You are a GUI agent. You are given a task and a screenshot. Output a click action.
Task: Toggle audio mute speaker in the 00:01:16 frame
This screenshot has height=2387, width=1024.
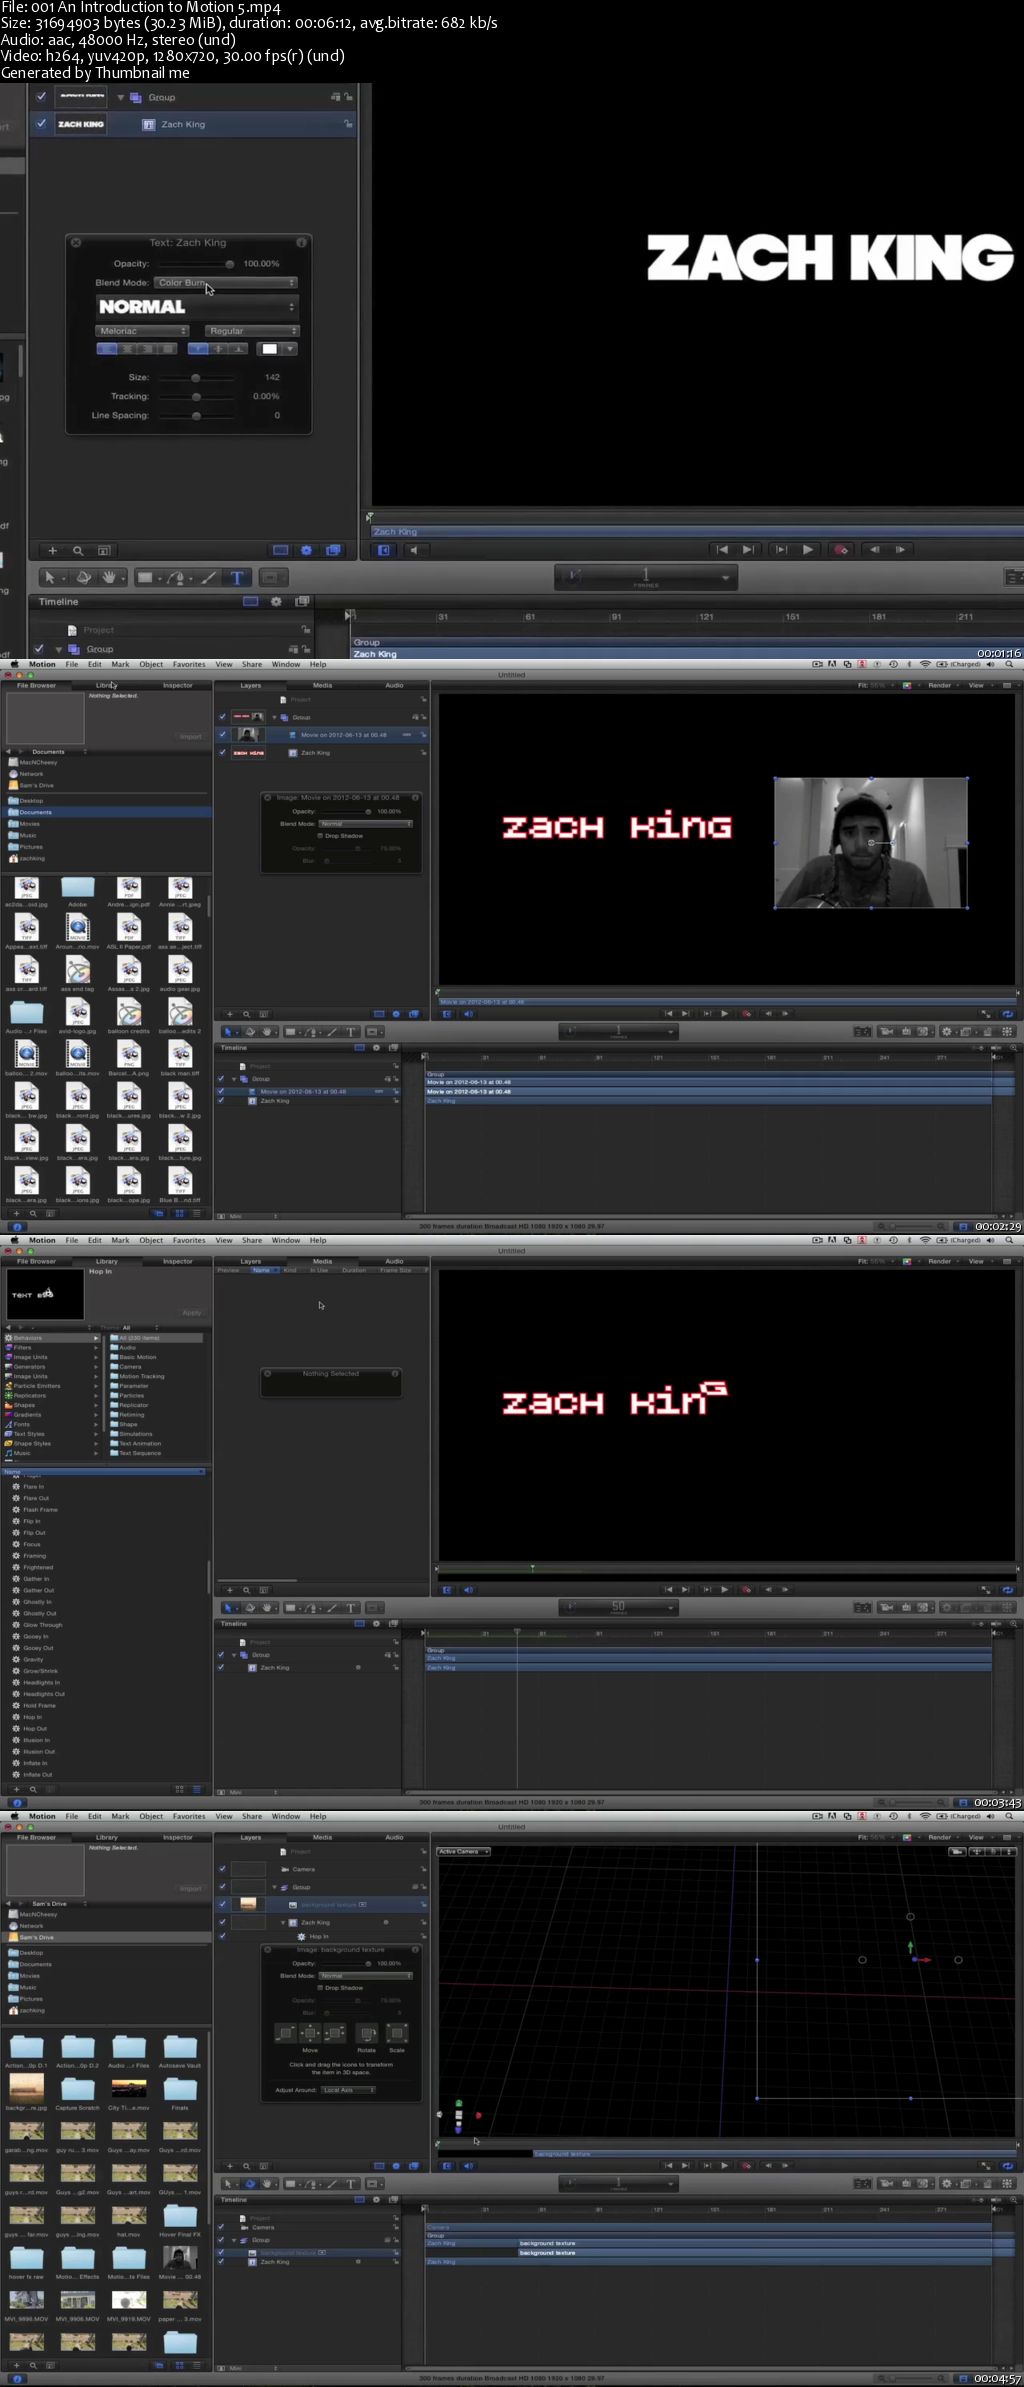pyautogui.click(x=413, y=549)
